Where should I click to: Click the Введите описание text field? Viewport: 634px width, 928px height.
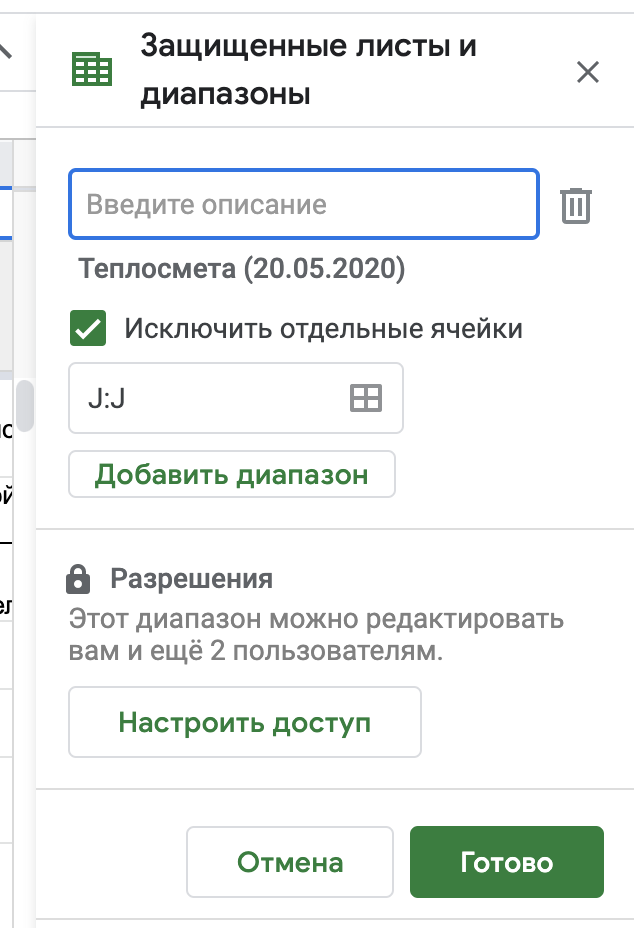pos(303,205)
